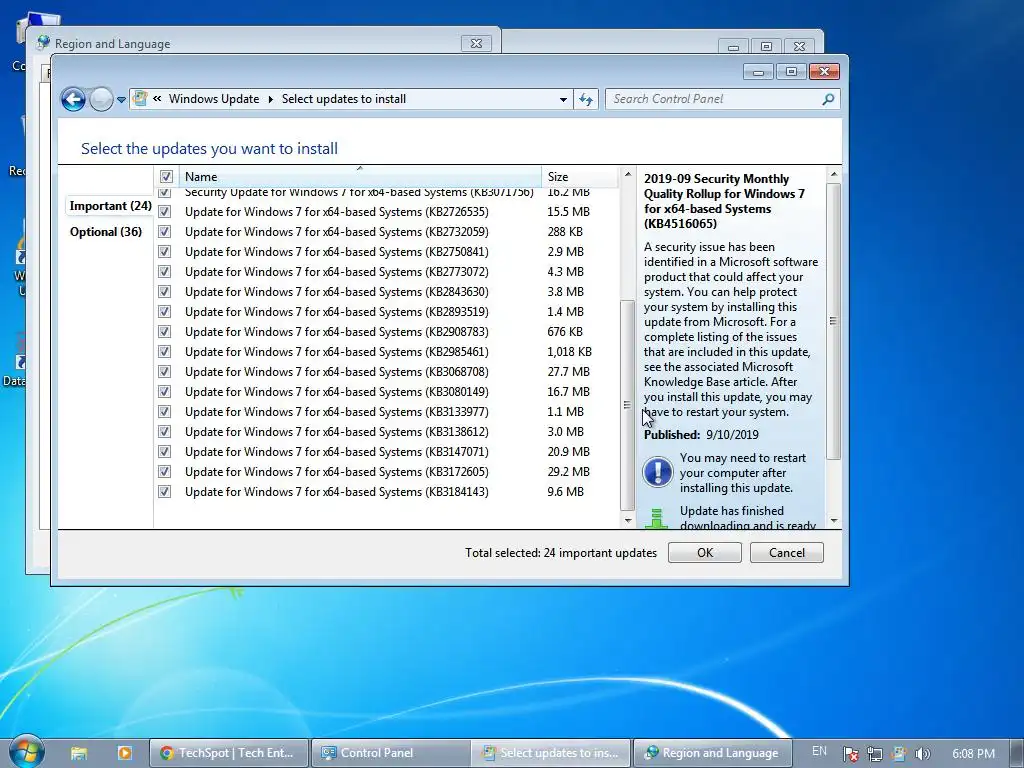The width and height of the screenshot is (1024, 768).
Task: Click the Windows Update address bar icon
Action: 140,99
